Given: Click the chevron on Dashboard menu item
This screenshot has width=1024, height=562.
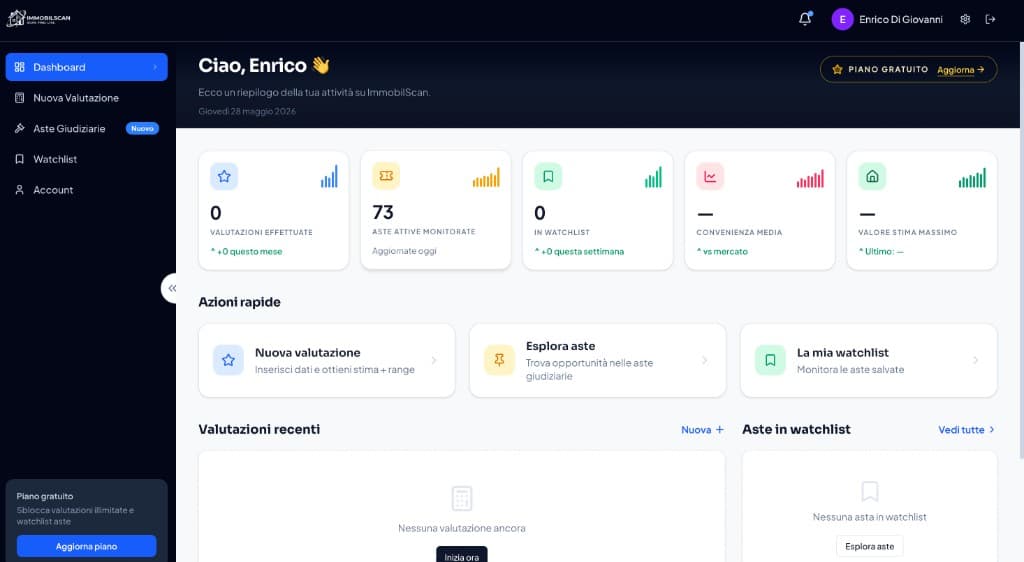Looking at the screenshot, I should pos(155,67).
